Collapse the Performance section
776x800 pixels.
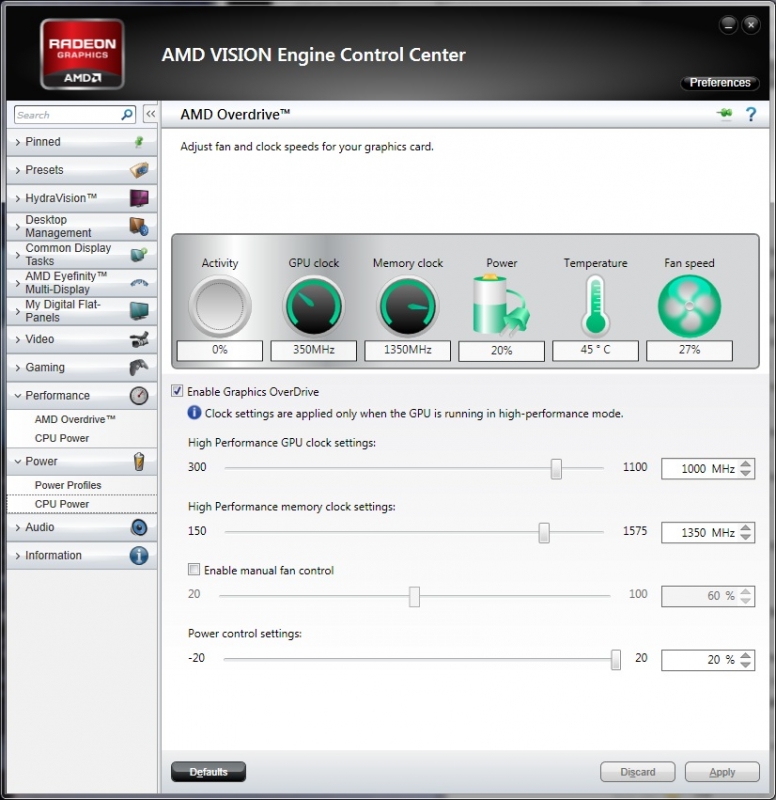tap(57, 396)
